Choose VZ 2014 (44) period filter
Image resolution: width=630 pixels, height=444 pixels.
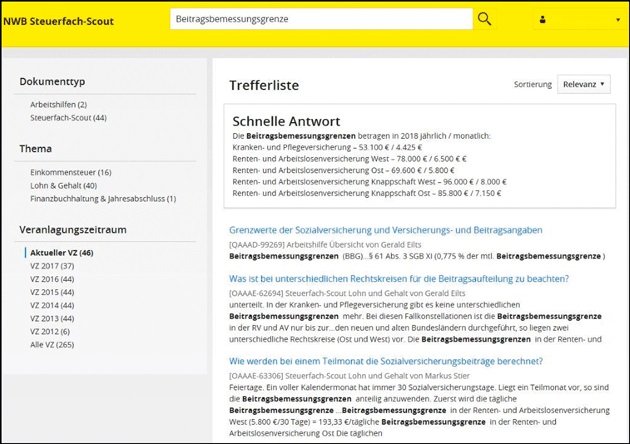click(x=53, y=305)
